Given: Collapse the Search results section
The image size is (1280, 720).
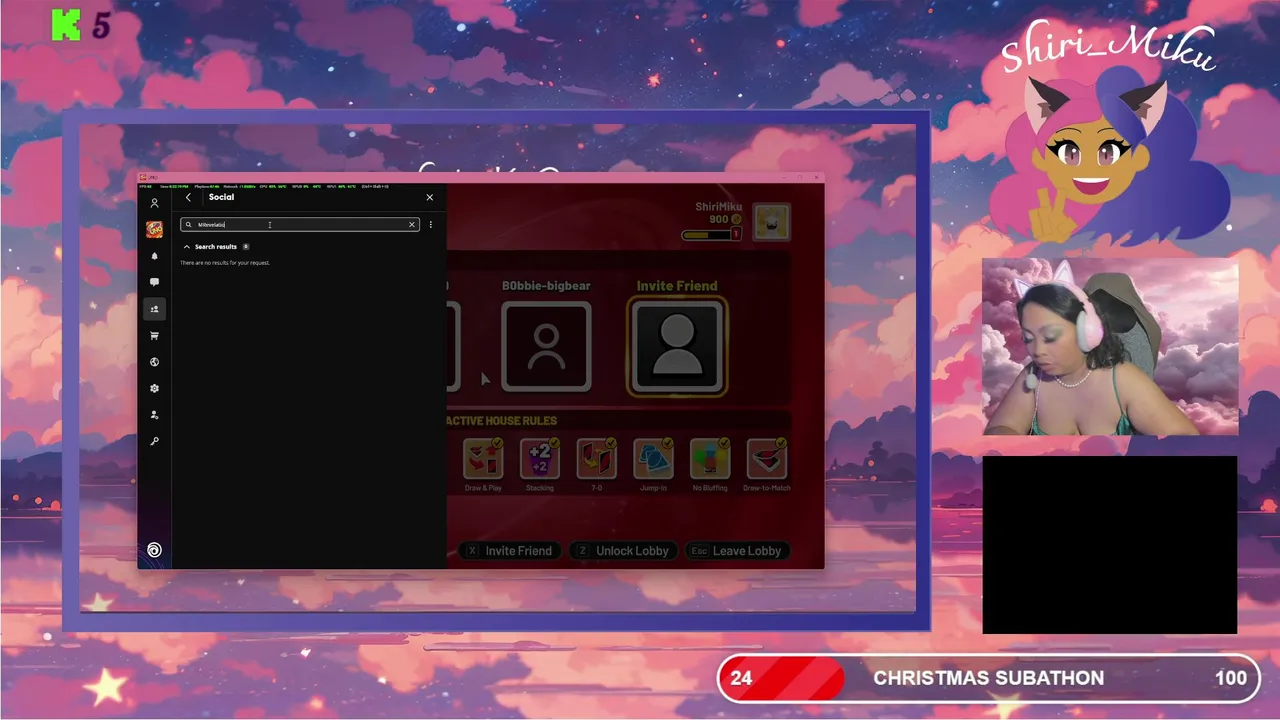Looking at the screenshot, I should click(186, 247).
